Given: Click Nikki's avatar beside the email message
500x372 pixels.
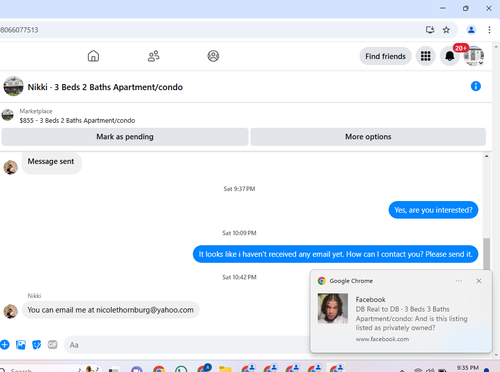Looking at the screenshot, I should (10, 311).
